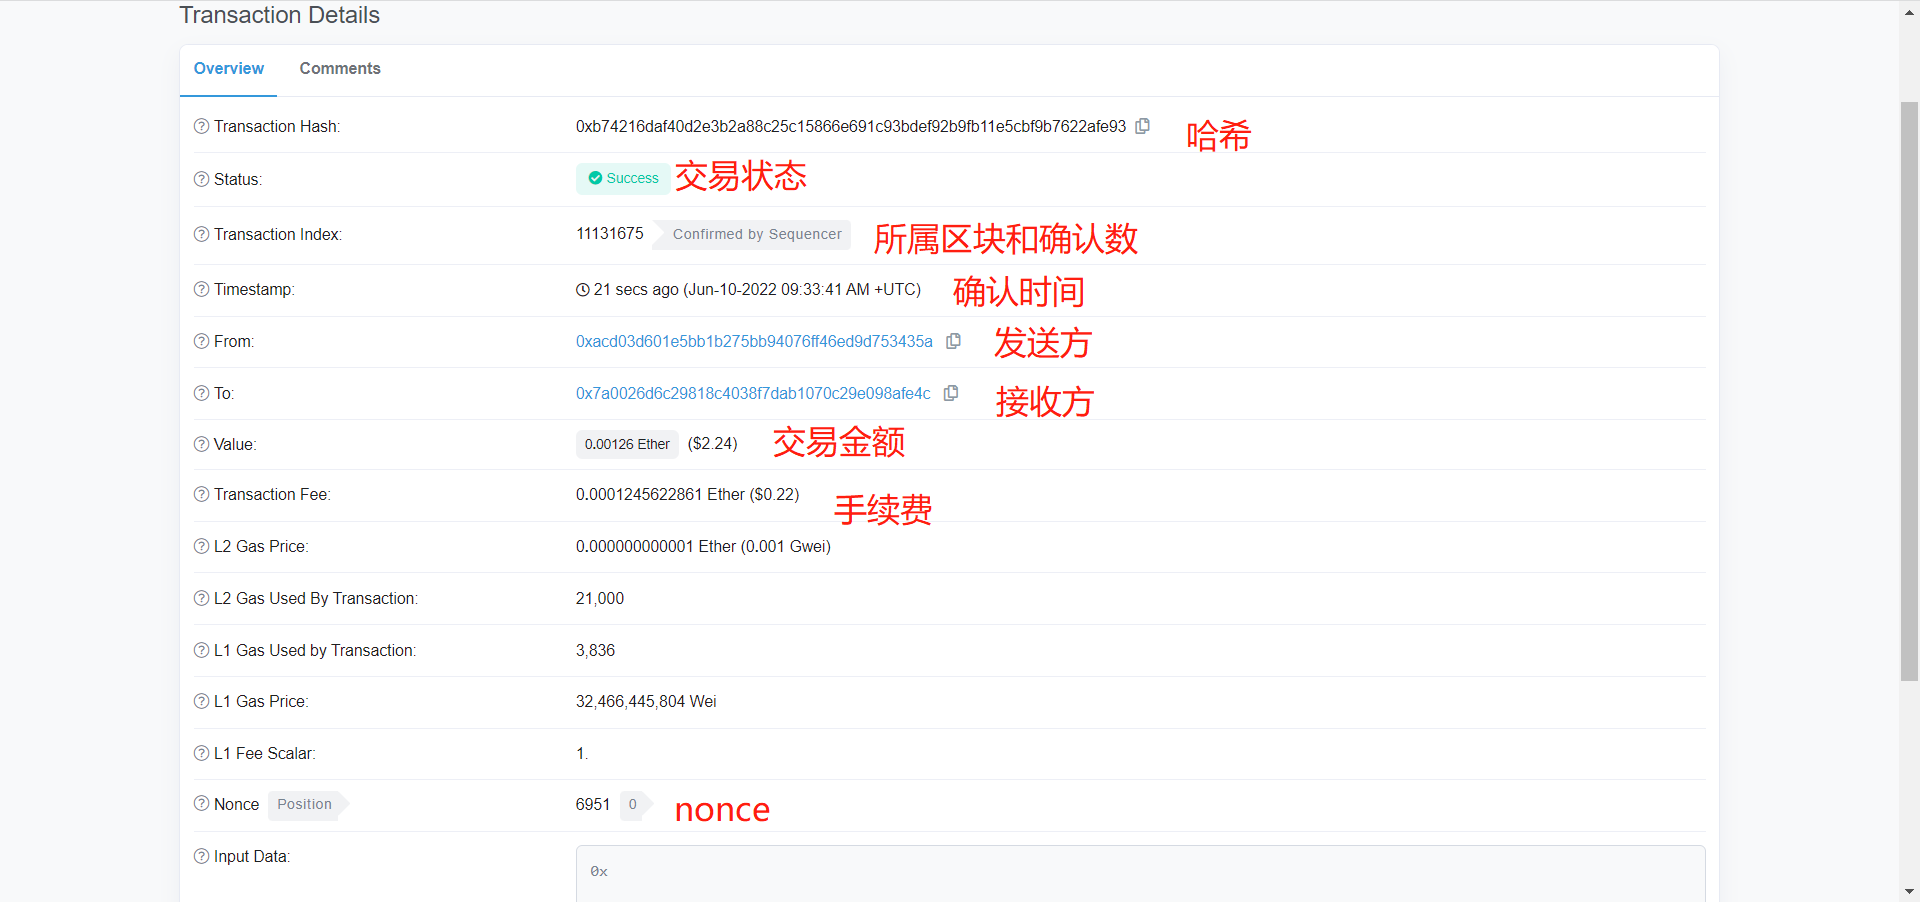Copy the From address using its copy icon
The height and width of the screenshot is (902, 1920).
point(952,341)
